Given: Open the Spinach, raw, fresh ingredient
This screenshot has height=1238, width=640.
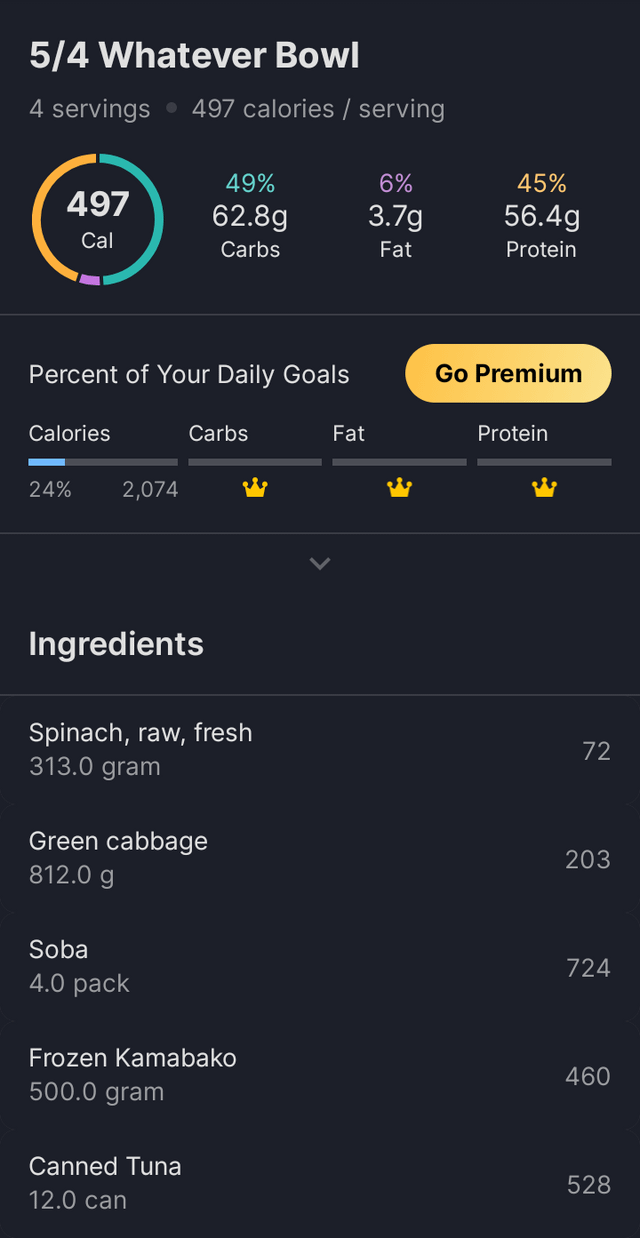Looking at the screenshot, I should (320, 750).
